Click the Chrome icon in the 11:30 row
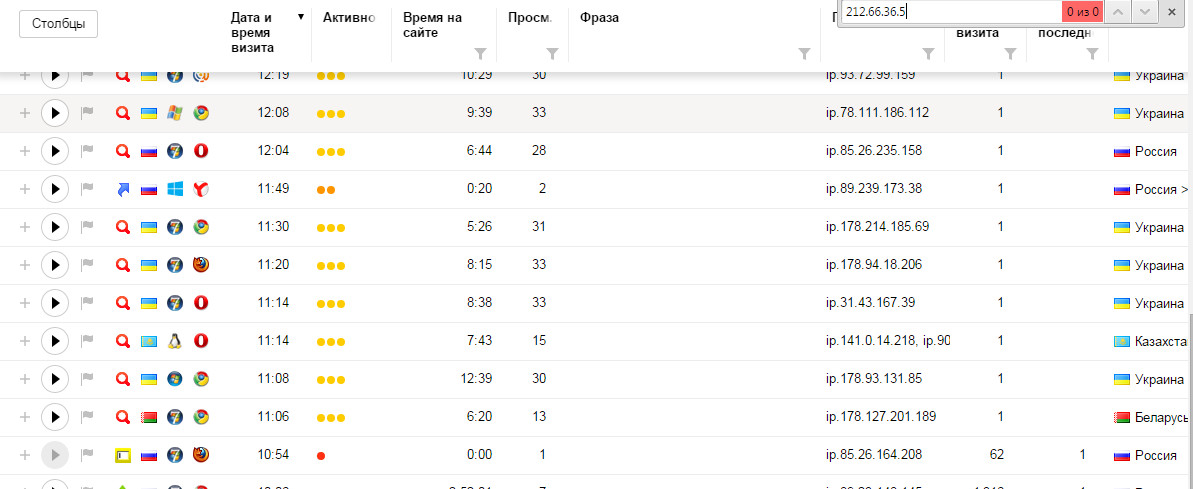 tap(201, 227)
